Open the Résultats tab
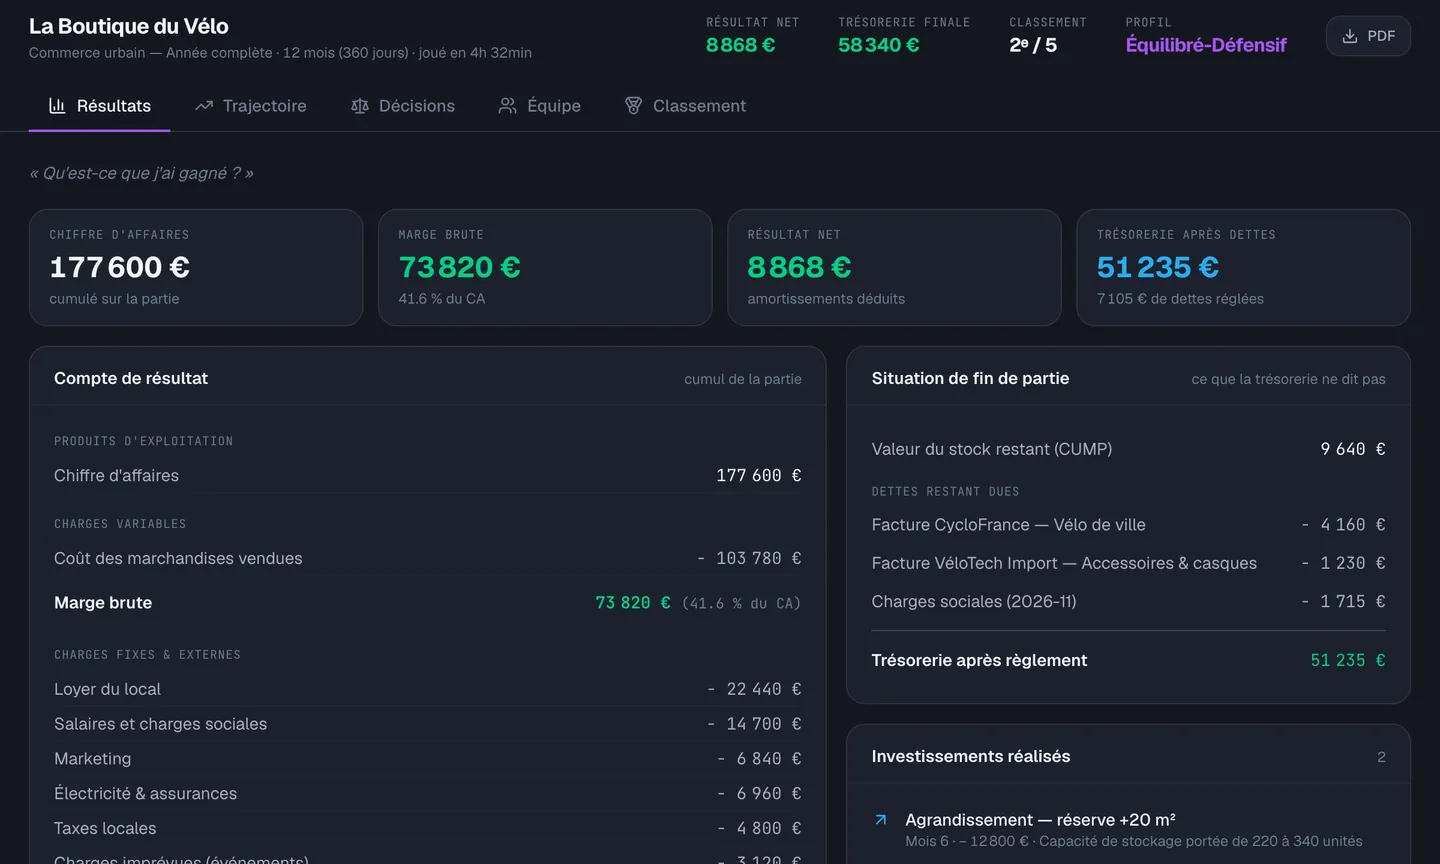This screenshot has width=1440, height=864. (x=100, y=106)
